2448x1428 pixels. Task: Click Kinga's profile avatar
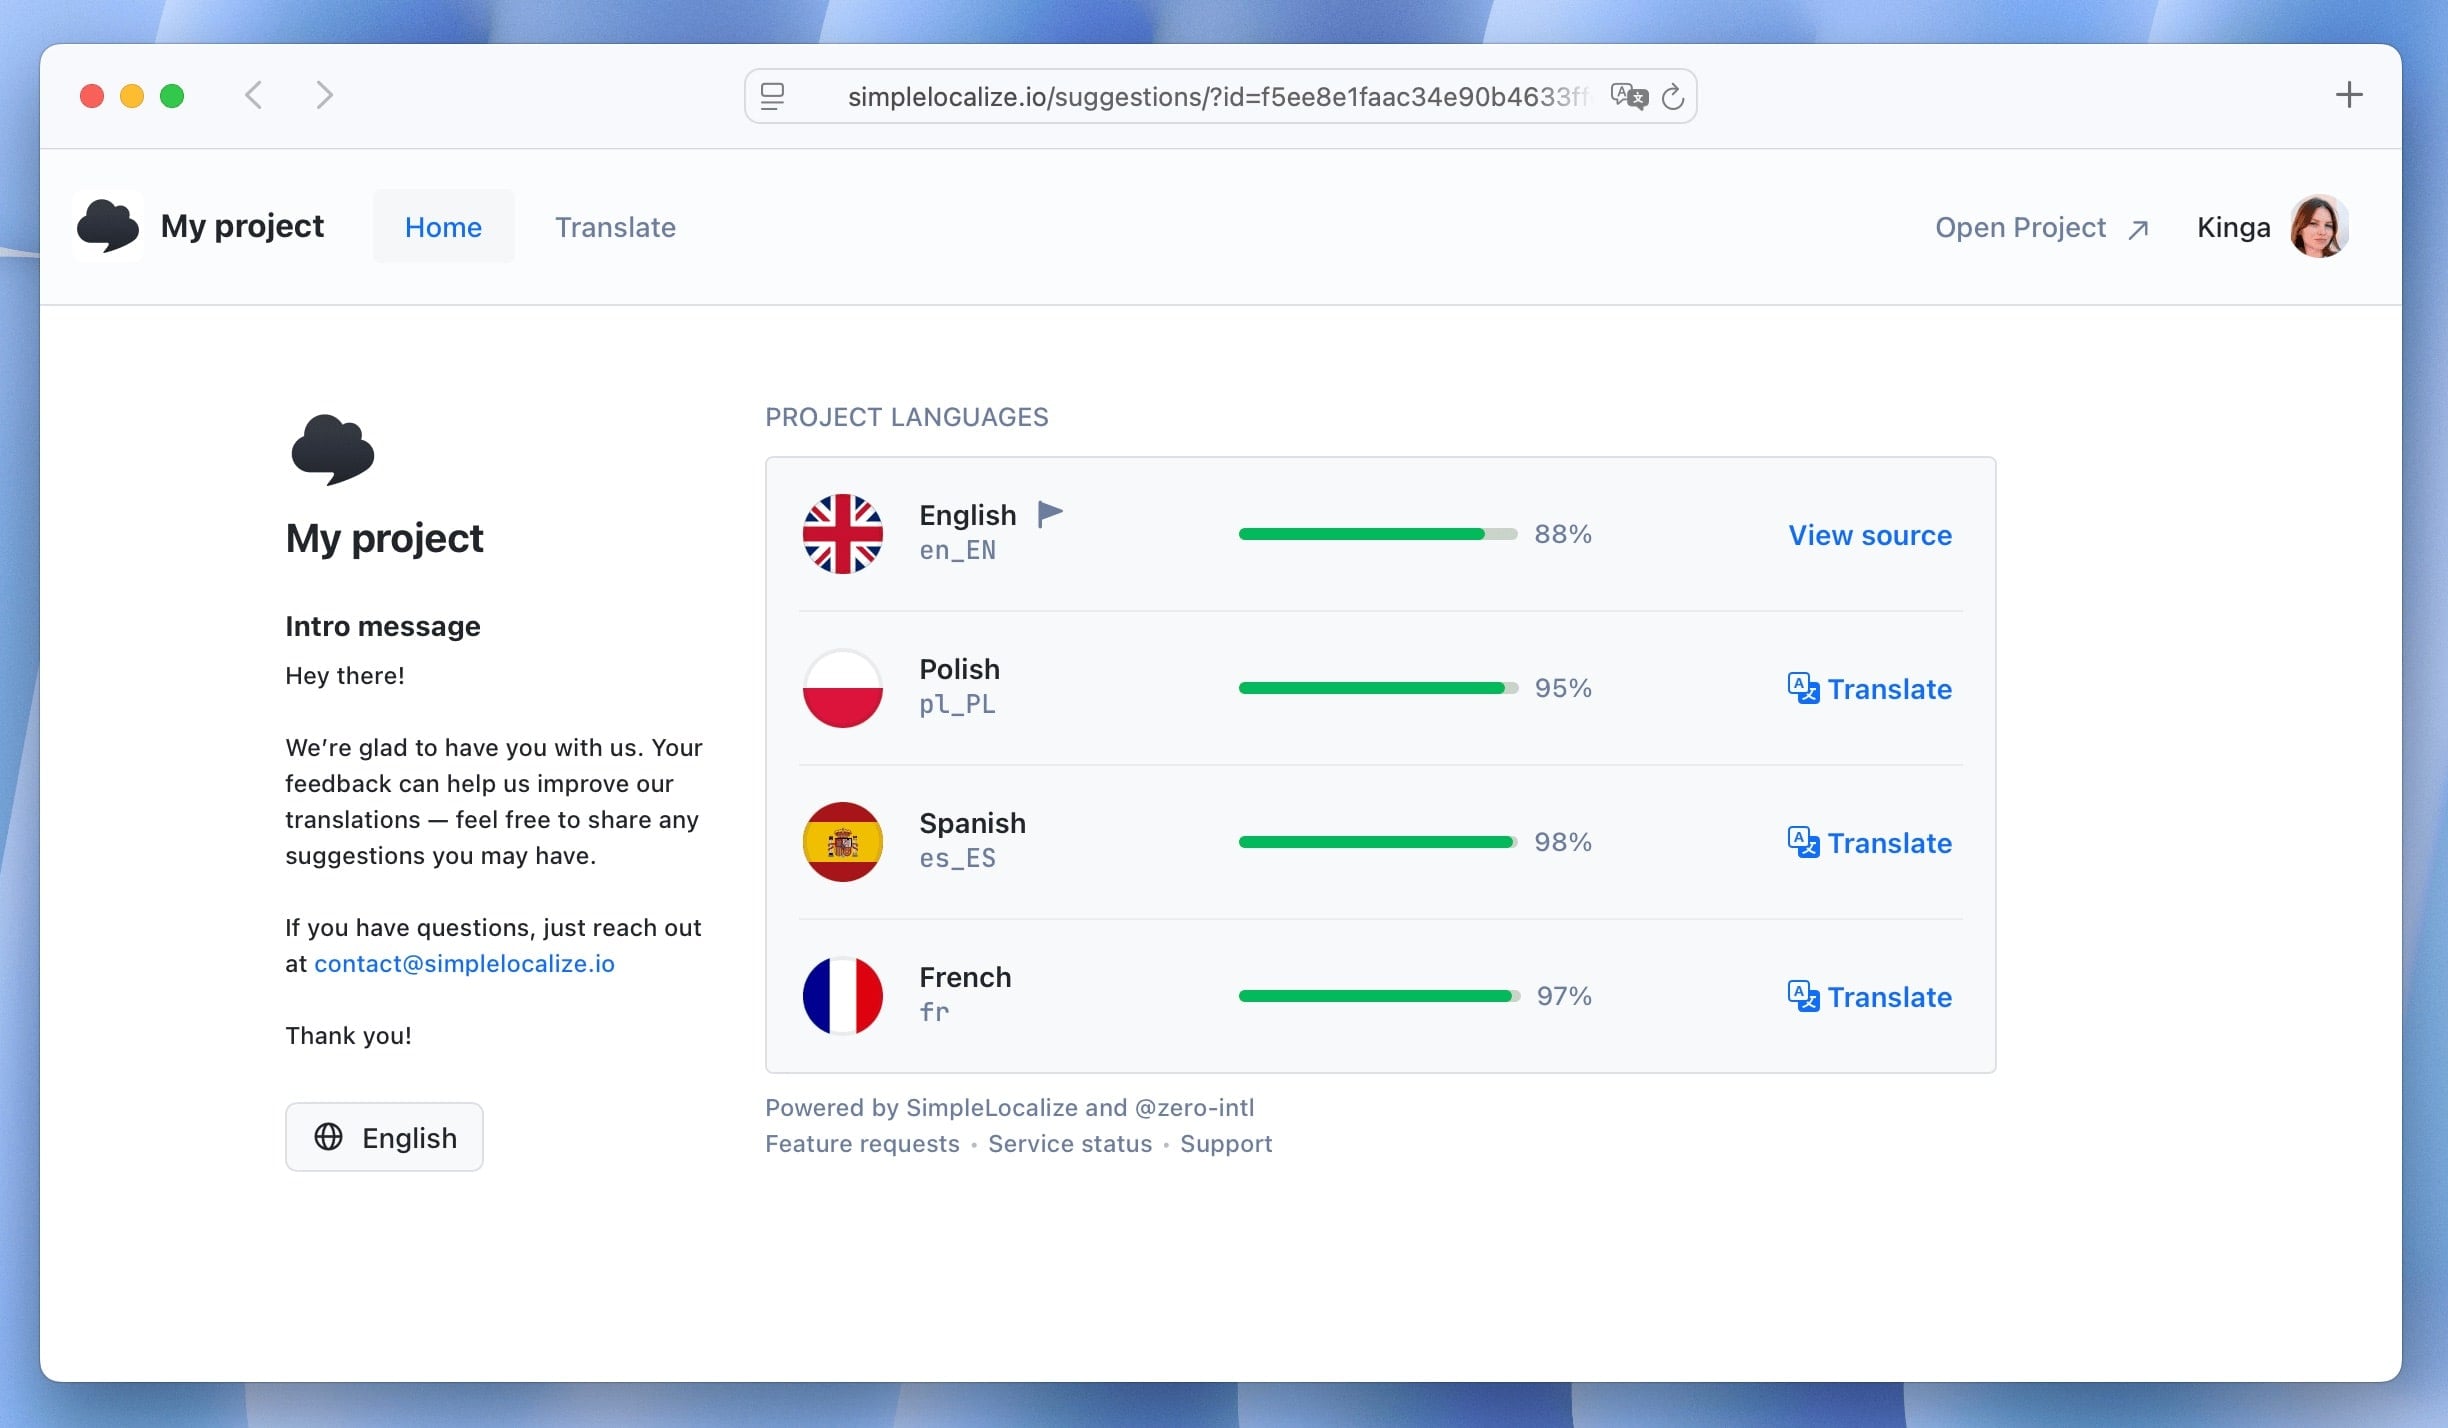(2318, 227)
